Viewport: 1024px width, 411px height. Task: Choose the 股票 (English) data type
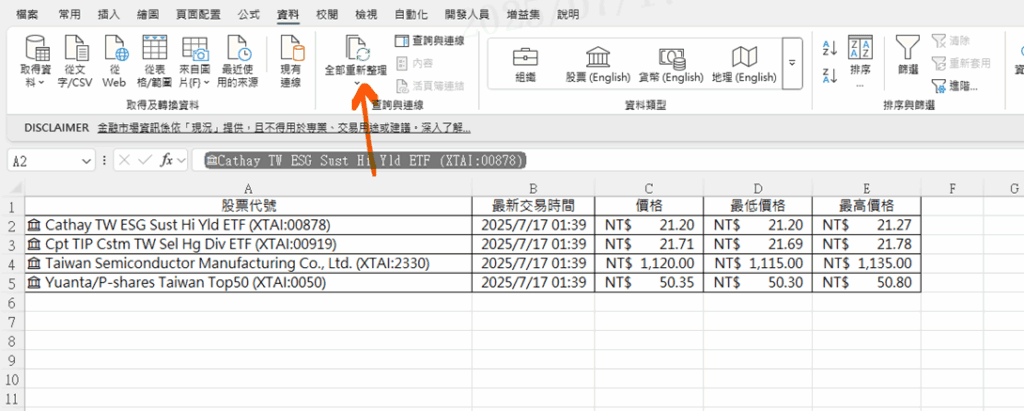pos(598,64)
